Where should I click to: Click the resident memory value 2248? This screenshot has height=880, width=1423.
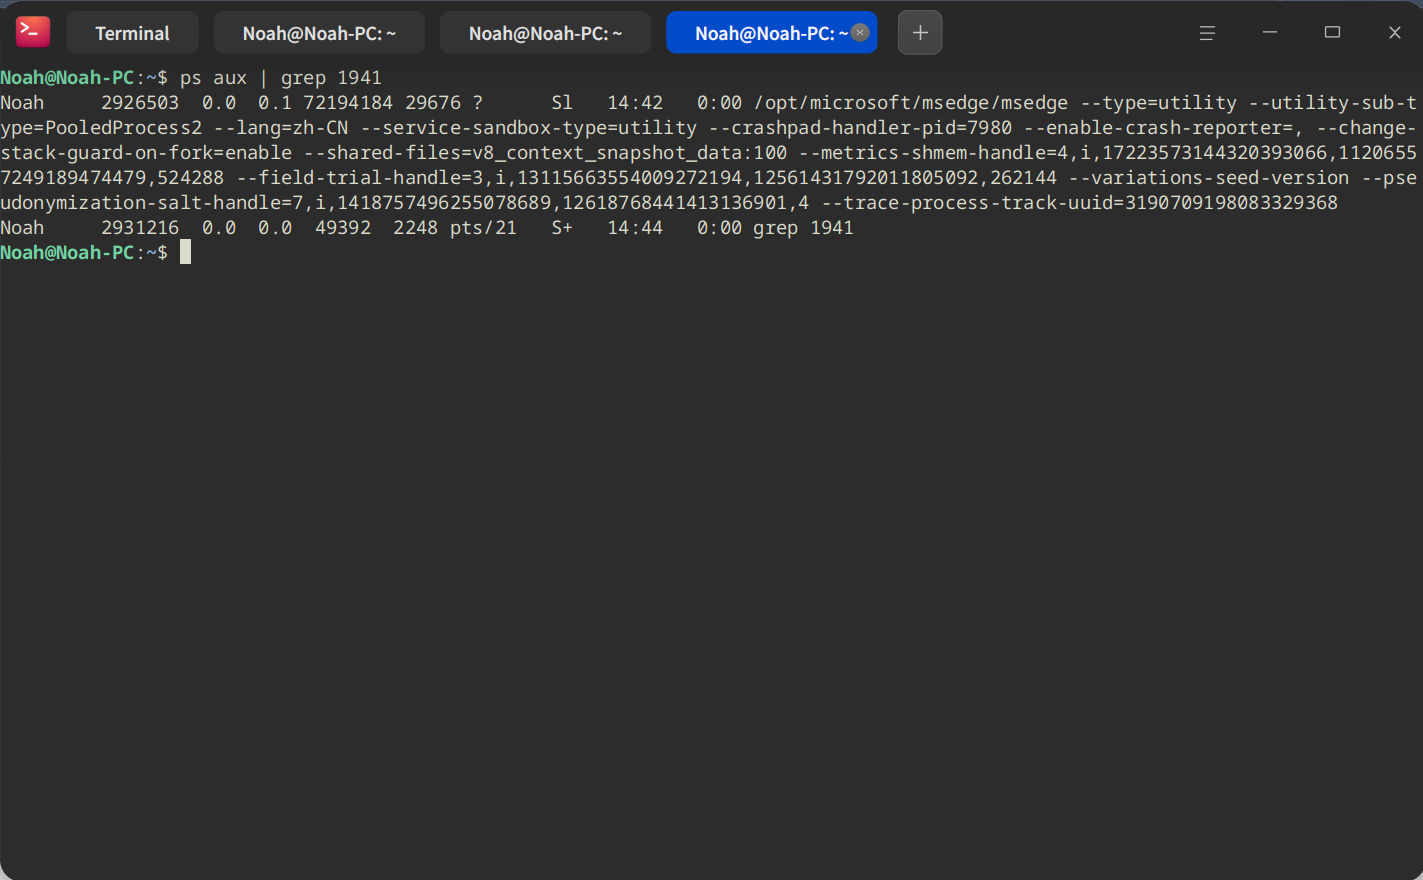tap(416, 228)
